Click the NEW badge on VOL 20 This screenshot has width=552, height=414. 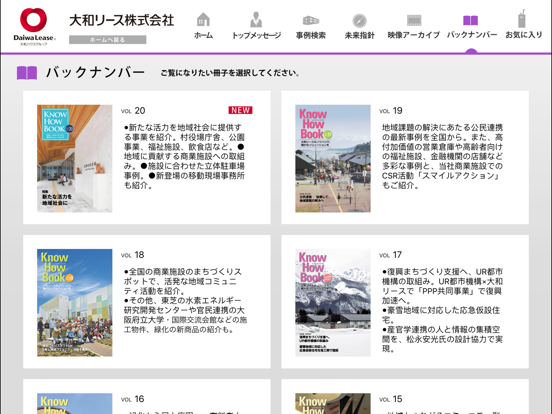click(x=240, y=110)
